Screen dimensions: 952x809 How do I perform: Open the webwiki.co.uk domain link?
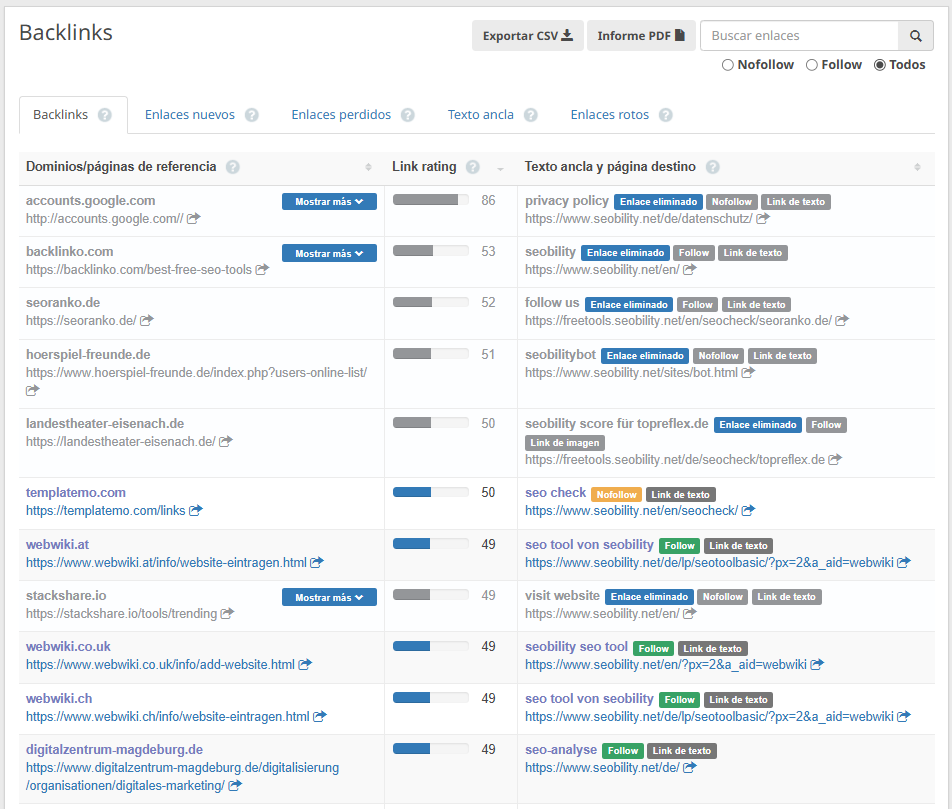[68, 646]
